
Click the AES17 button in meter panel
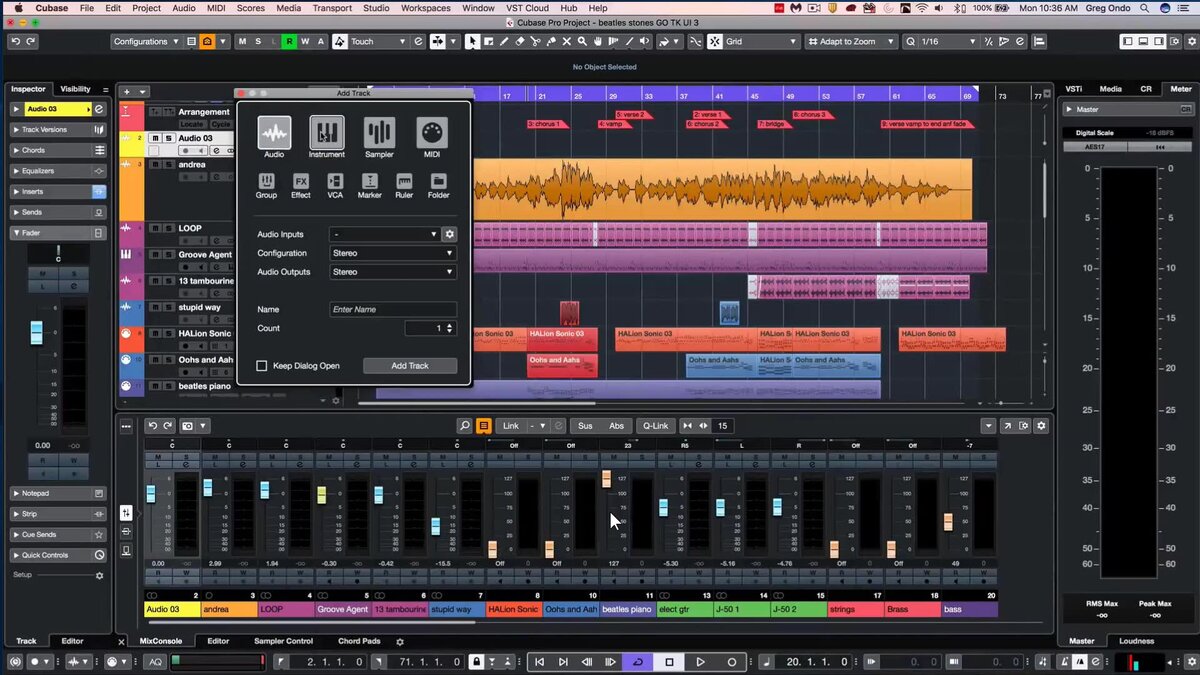1095,147
